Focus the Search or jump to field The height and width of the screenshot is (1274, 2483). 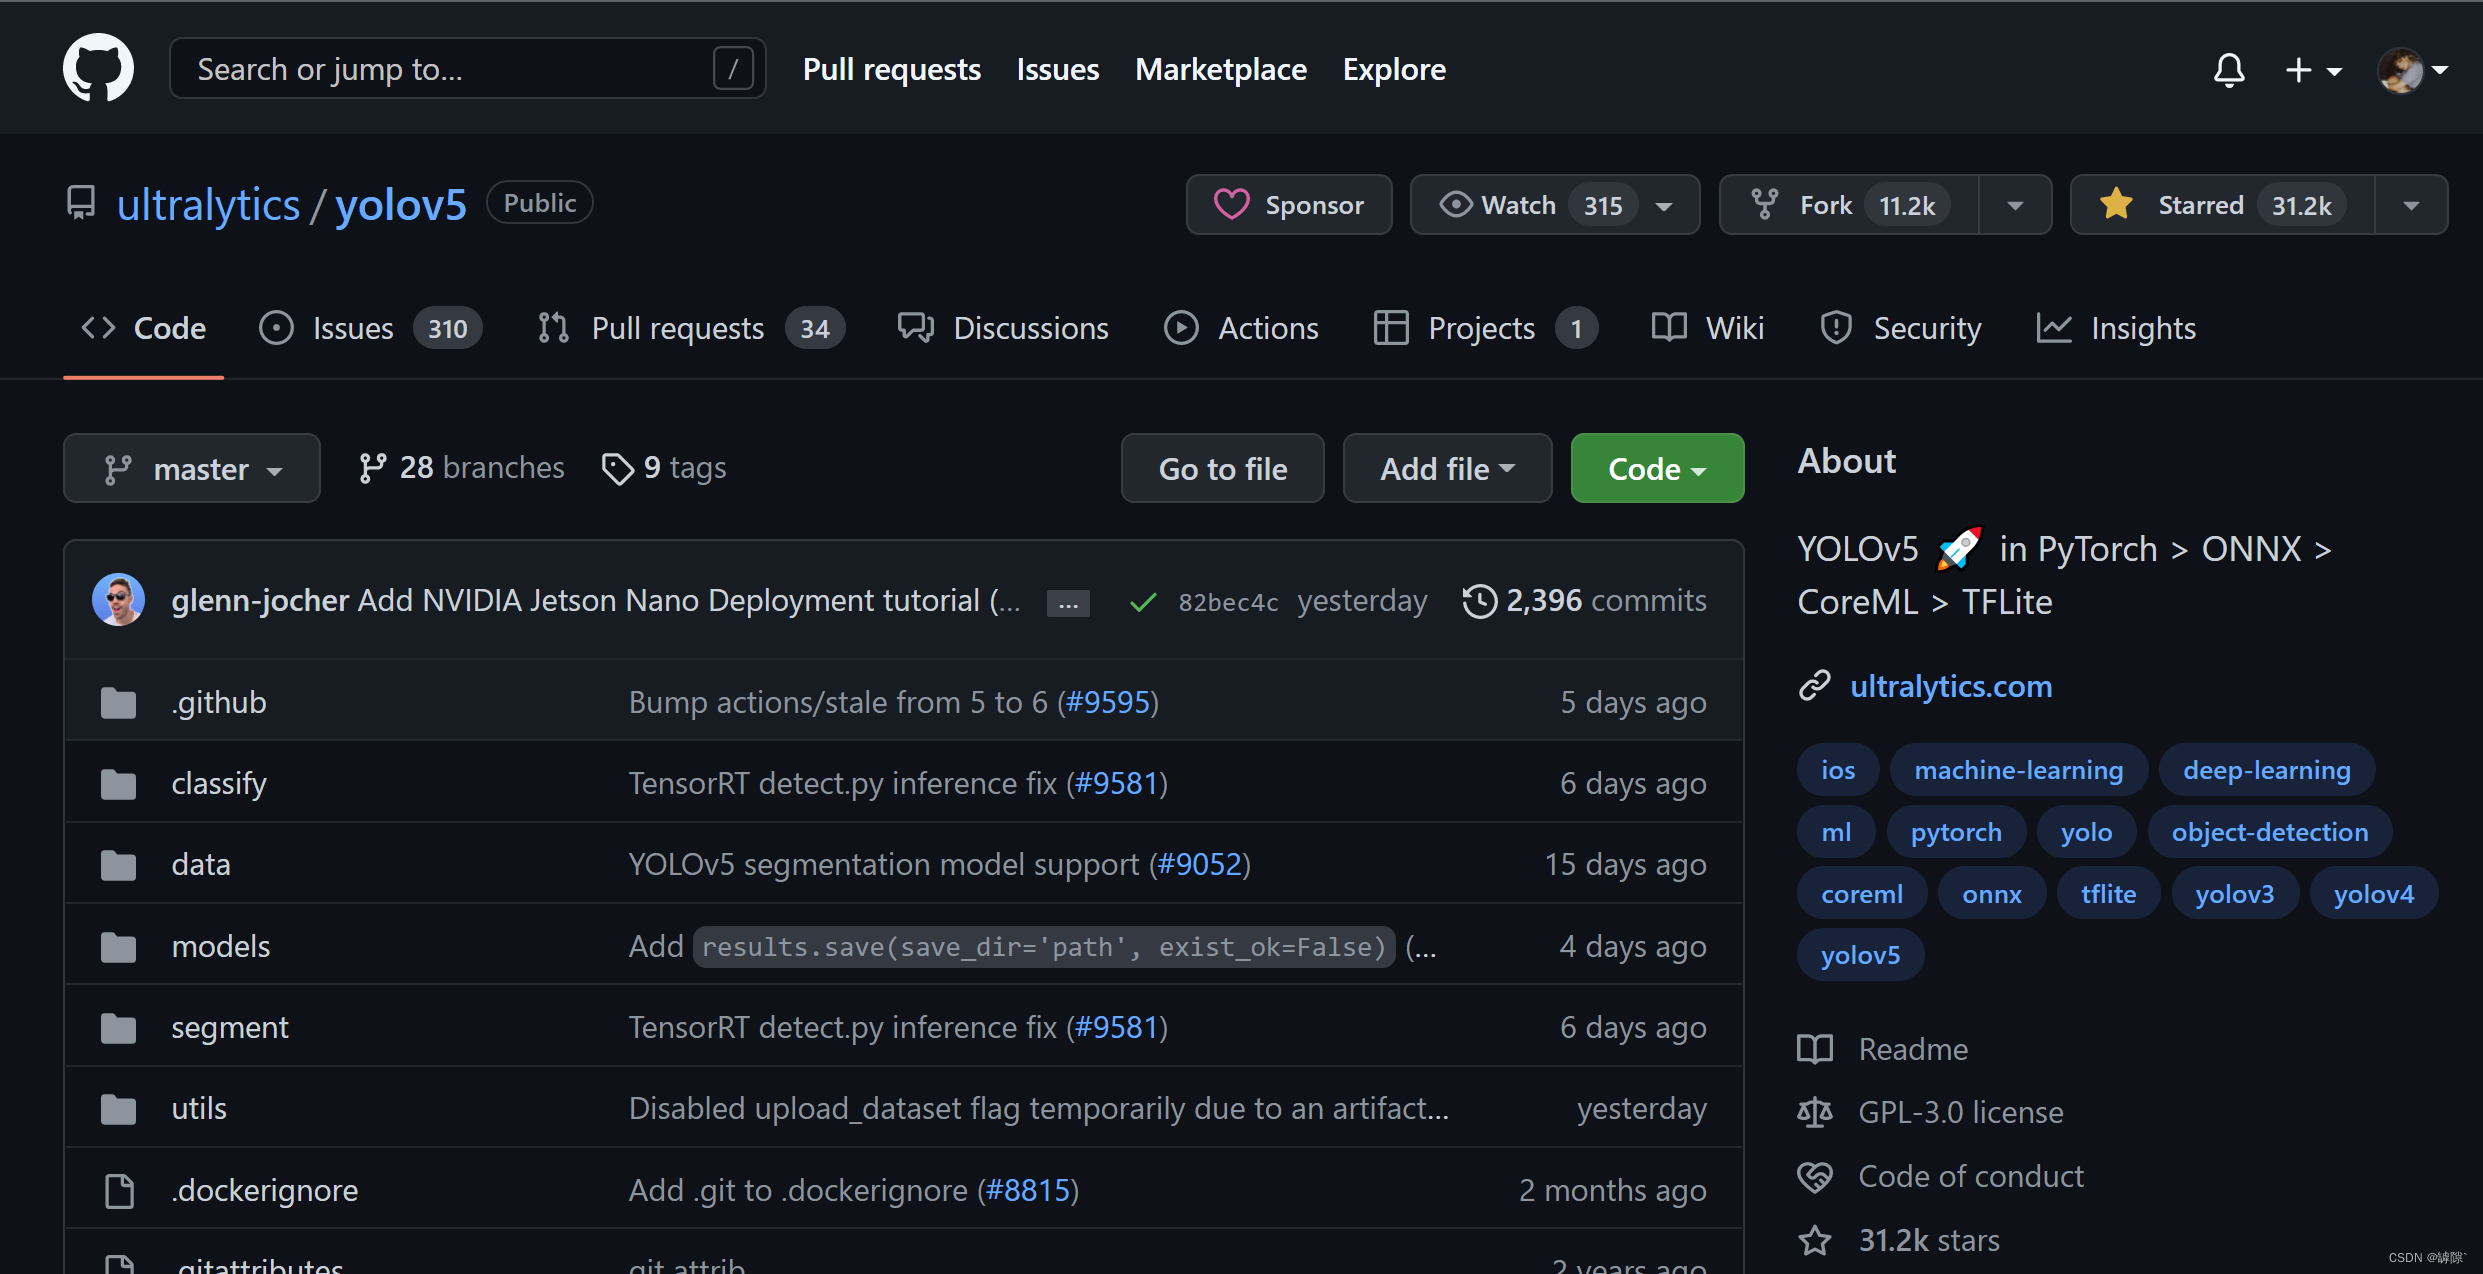(x=467, y=69)
